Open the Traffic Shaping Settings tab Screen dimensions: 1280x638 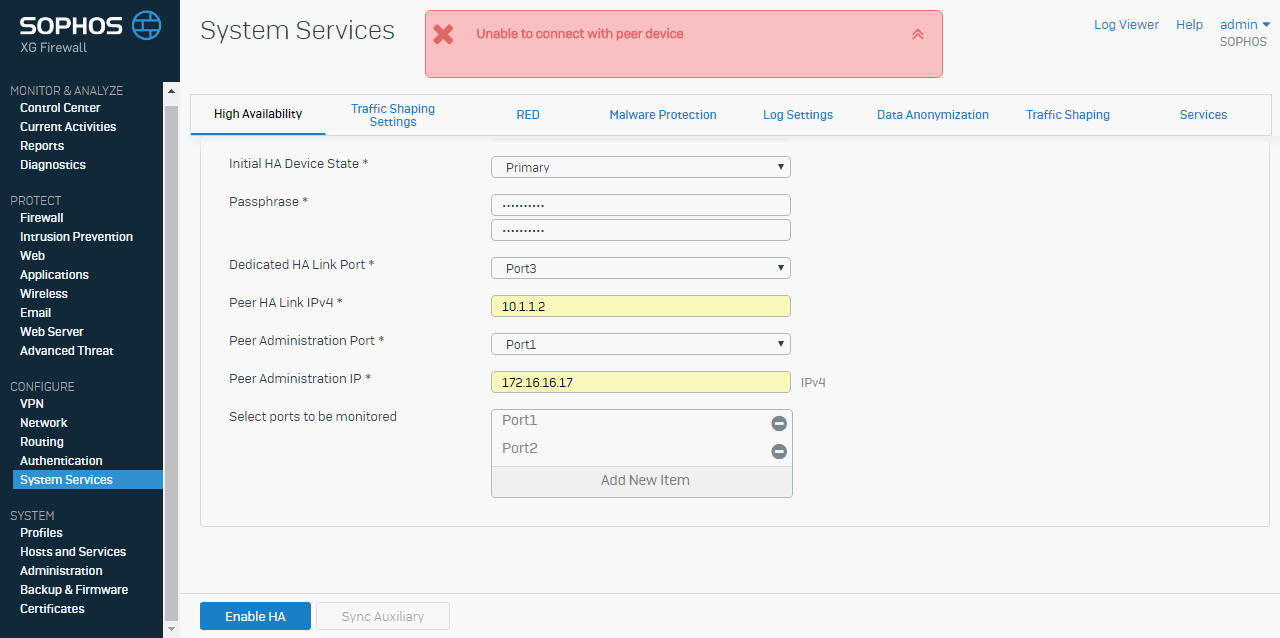[x=393, y=115]
